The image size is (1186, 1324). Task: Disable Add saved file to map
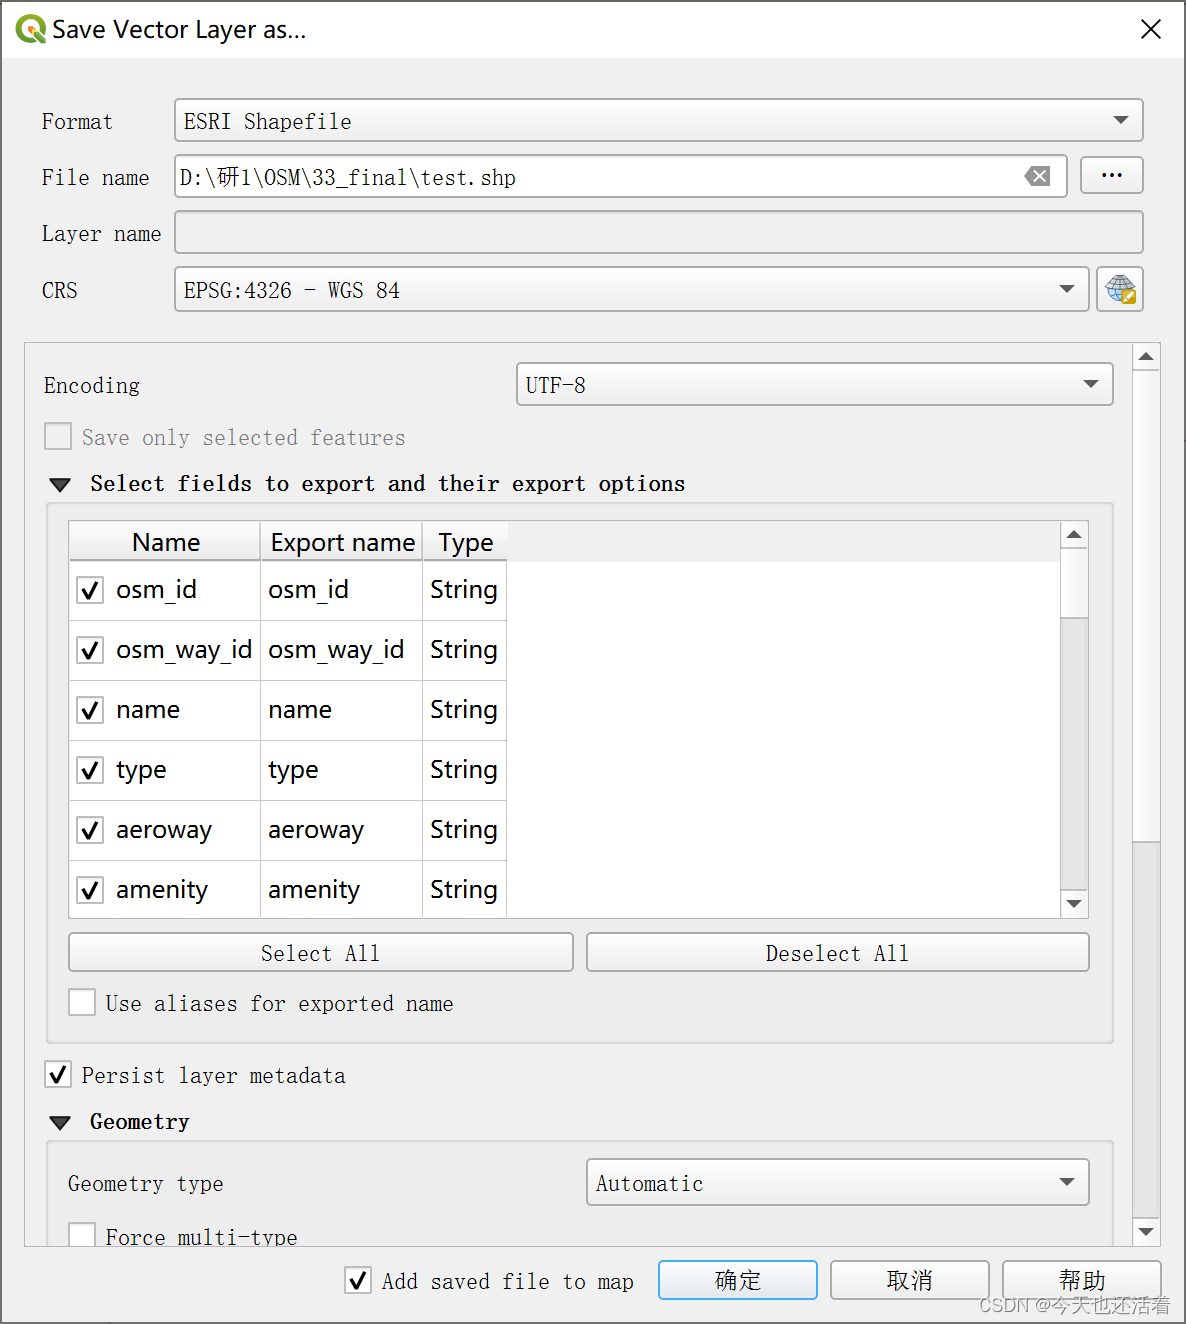357,1280
